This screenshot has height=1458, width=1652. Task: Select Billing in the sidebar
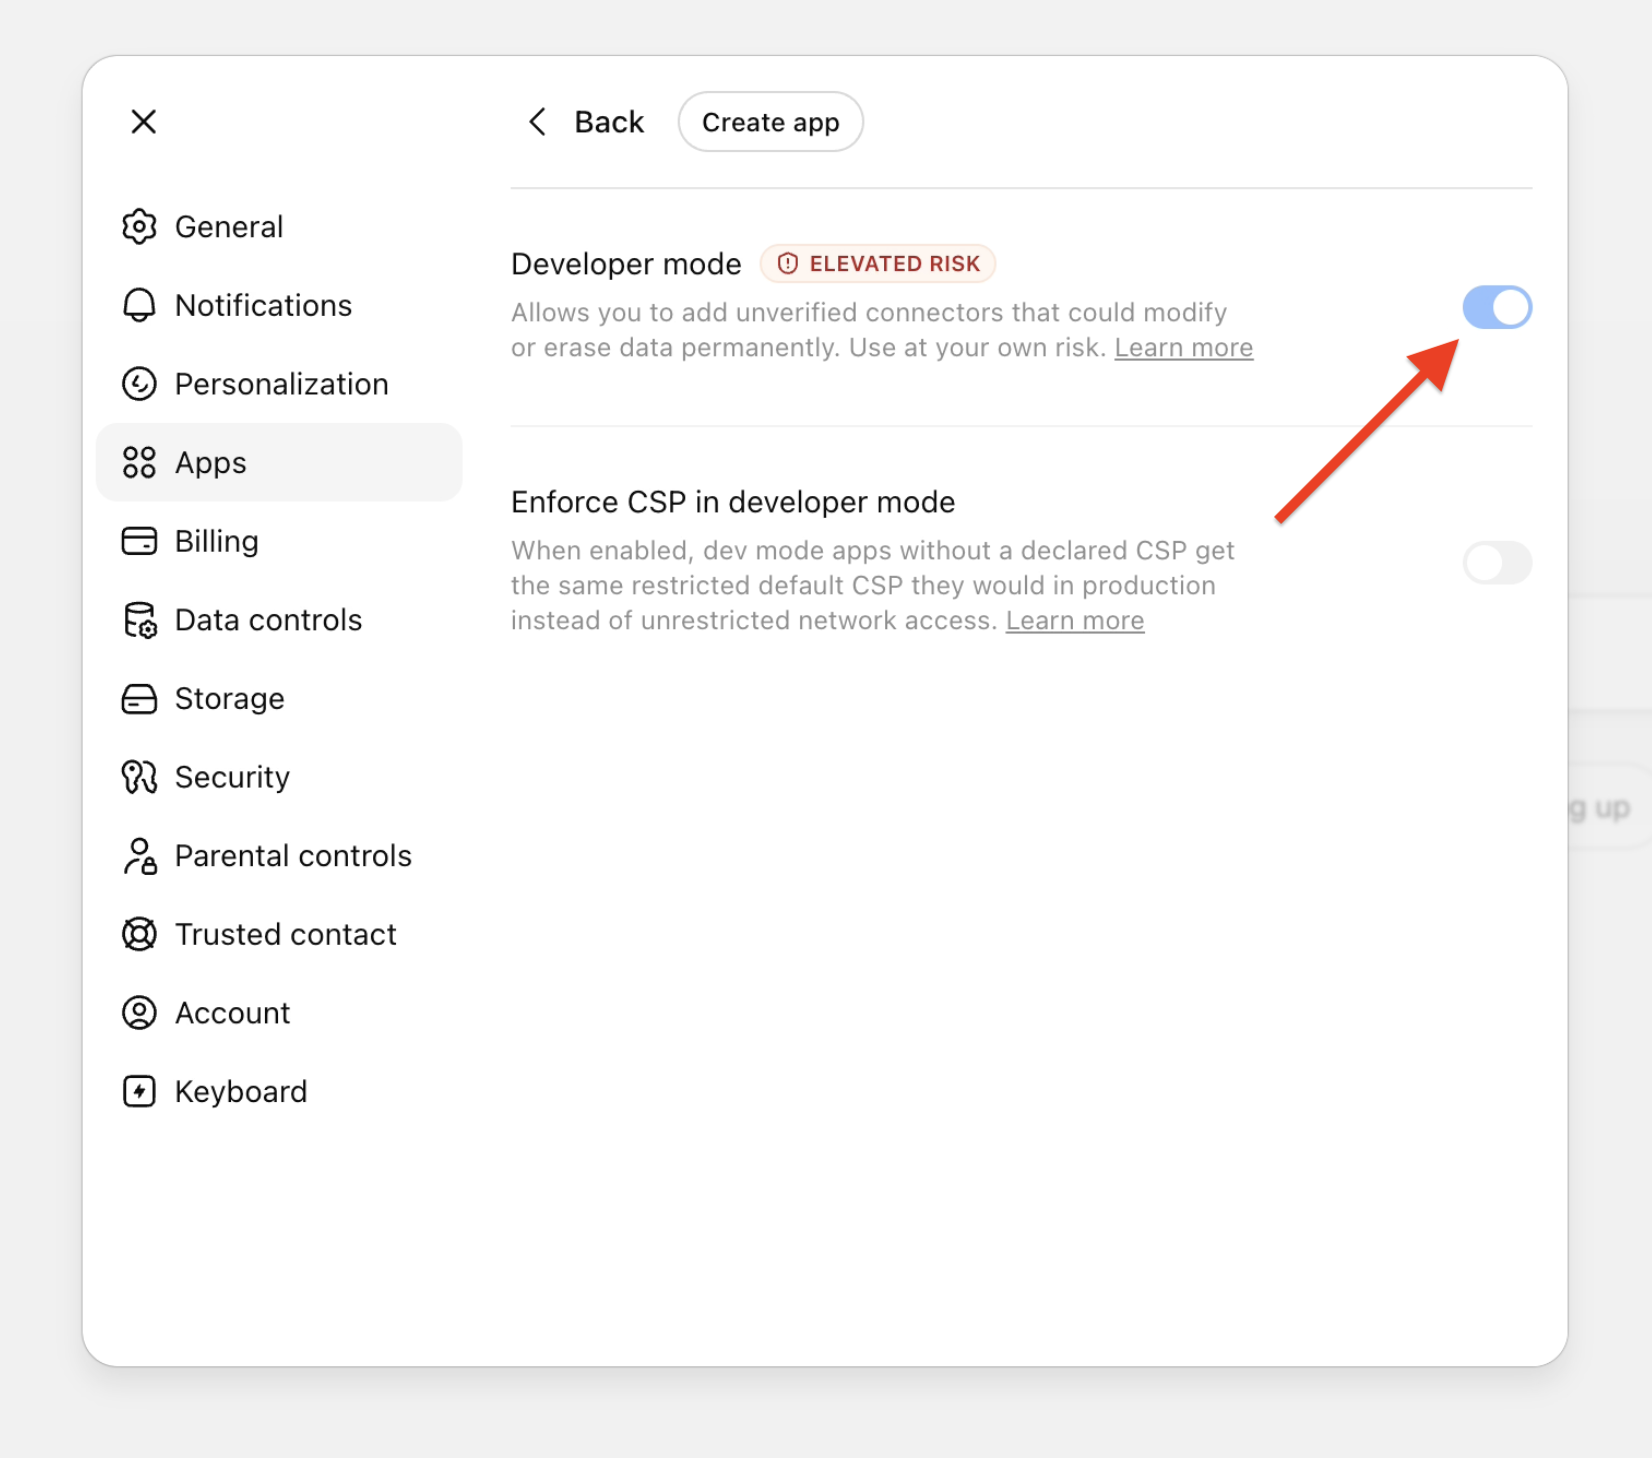point(279,541)
